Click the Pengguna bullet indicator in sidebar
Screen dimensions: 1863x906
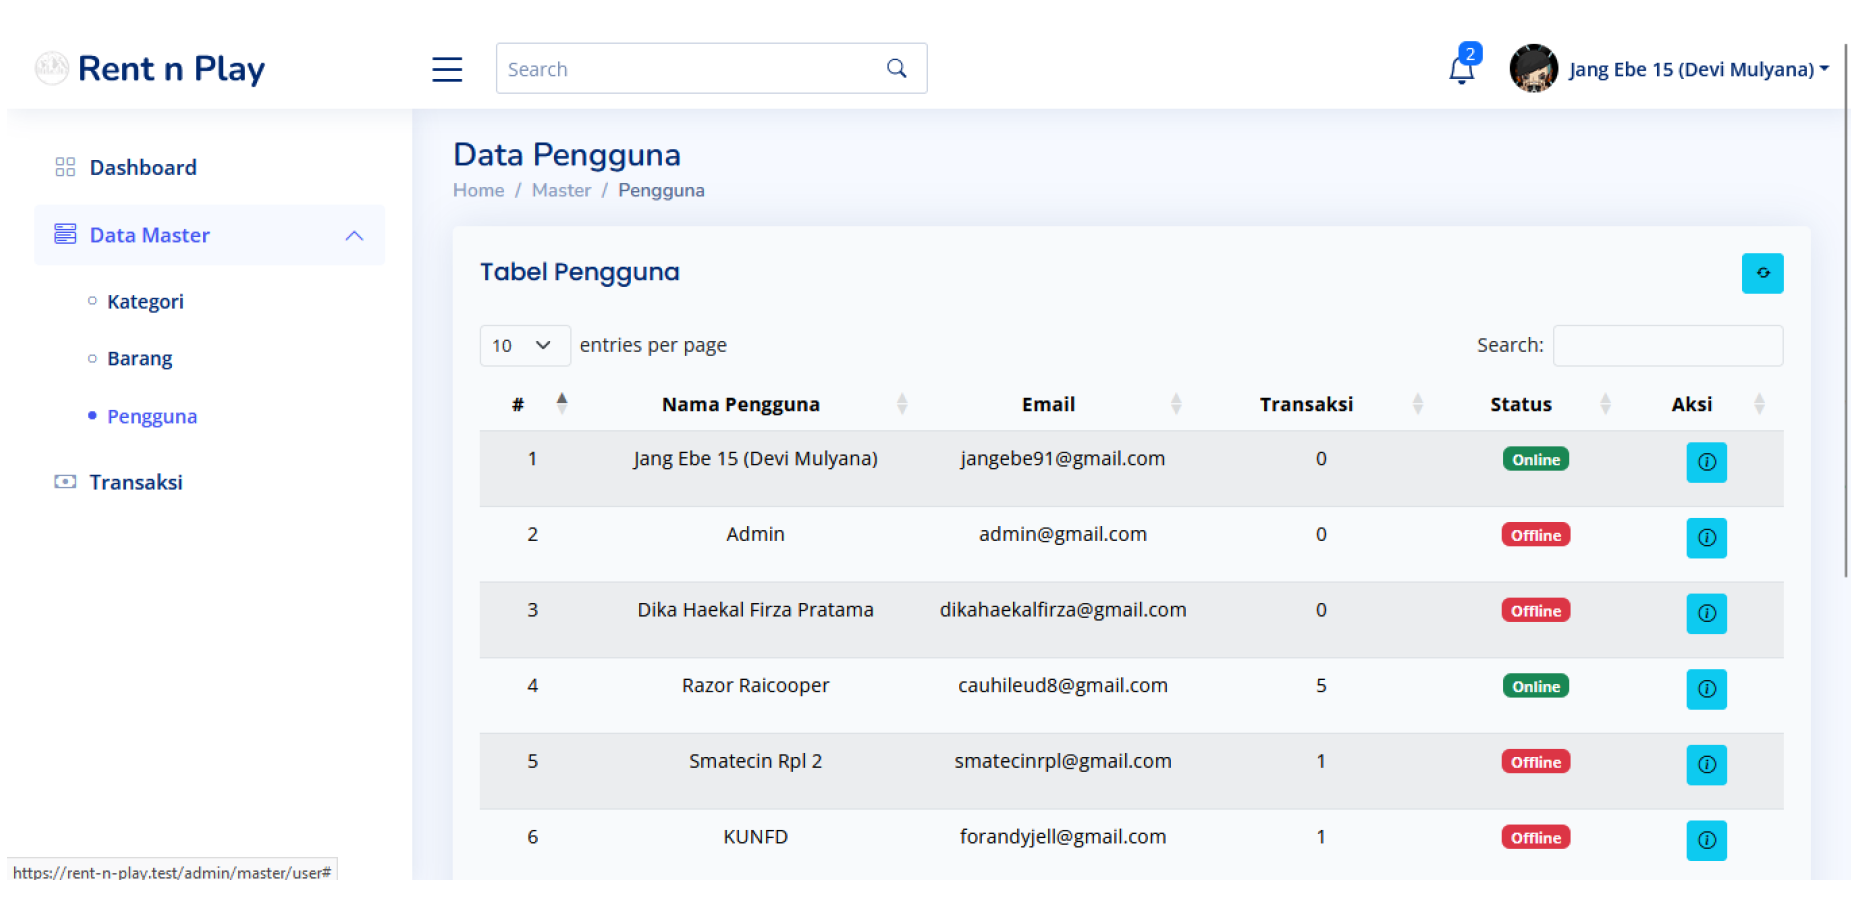click(91, 416)
